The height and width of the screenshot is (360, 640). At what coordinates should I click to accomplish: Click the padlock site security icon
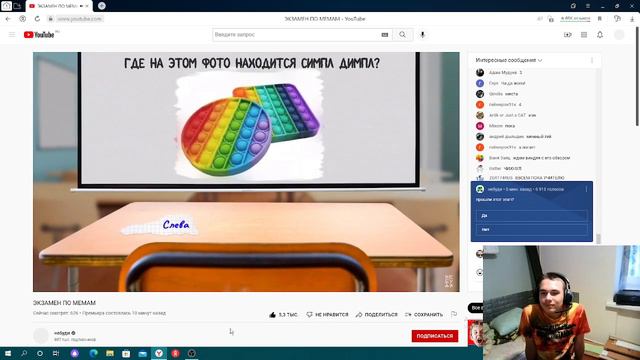click(51, 19)
